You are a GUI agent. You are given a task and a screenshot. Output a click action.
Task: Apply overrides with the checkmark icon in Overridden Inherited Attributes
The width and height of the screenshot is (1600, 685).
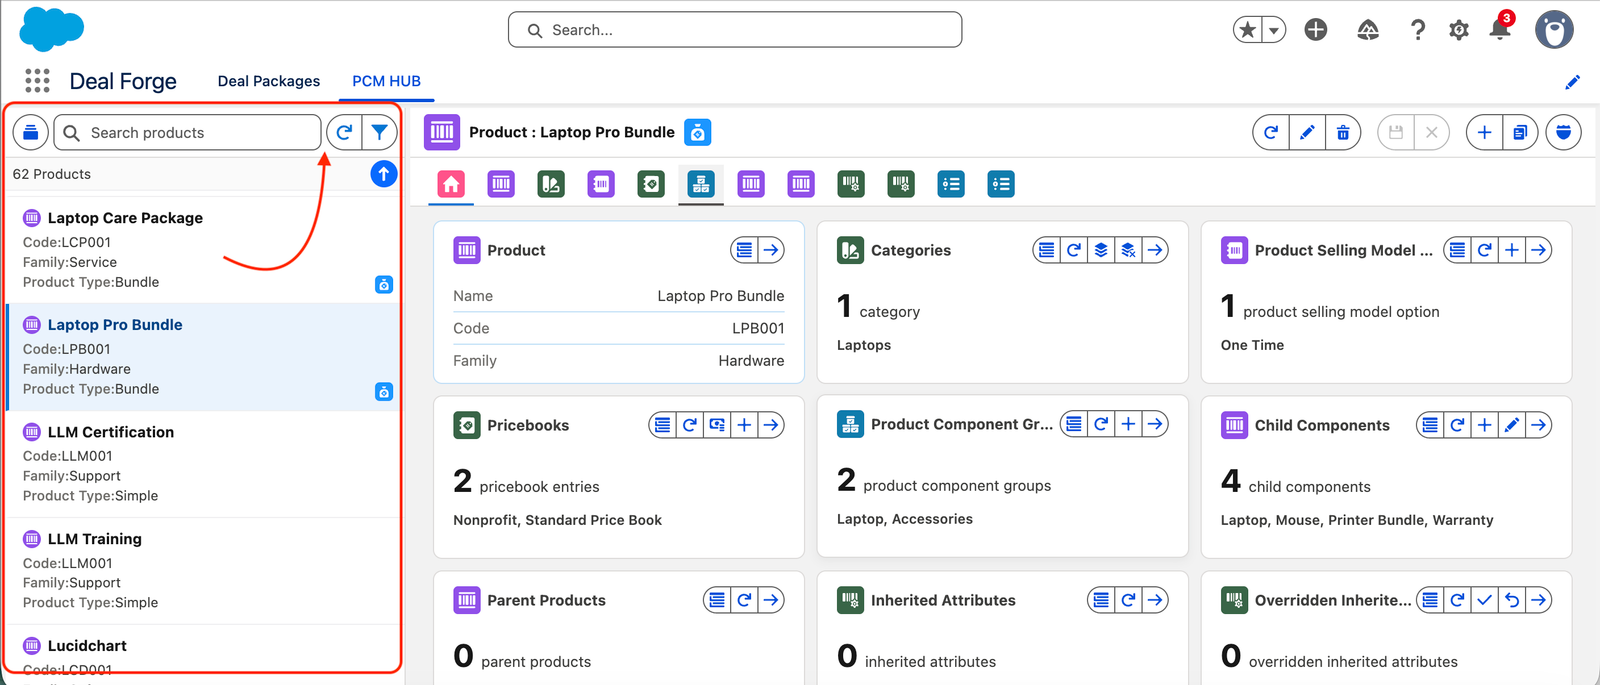(1485, 600)
